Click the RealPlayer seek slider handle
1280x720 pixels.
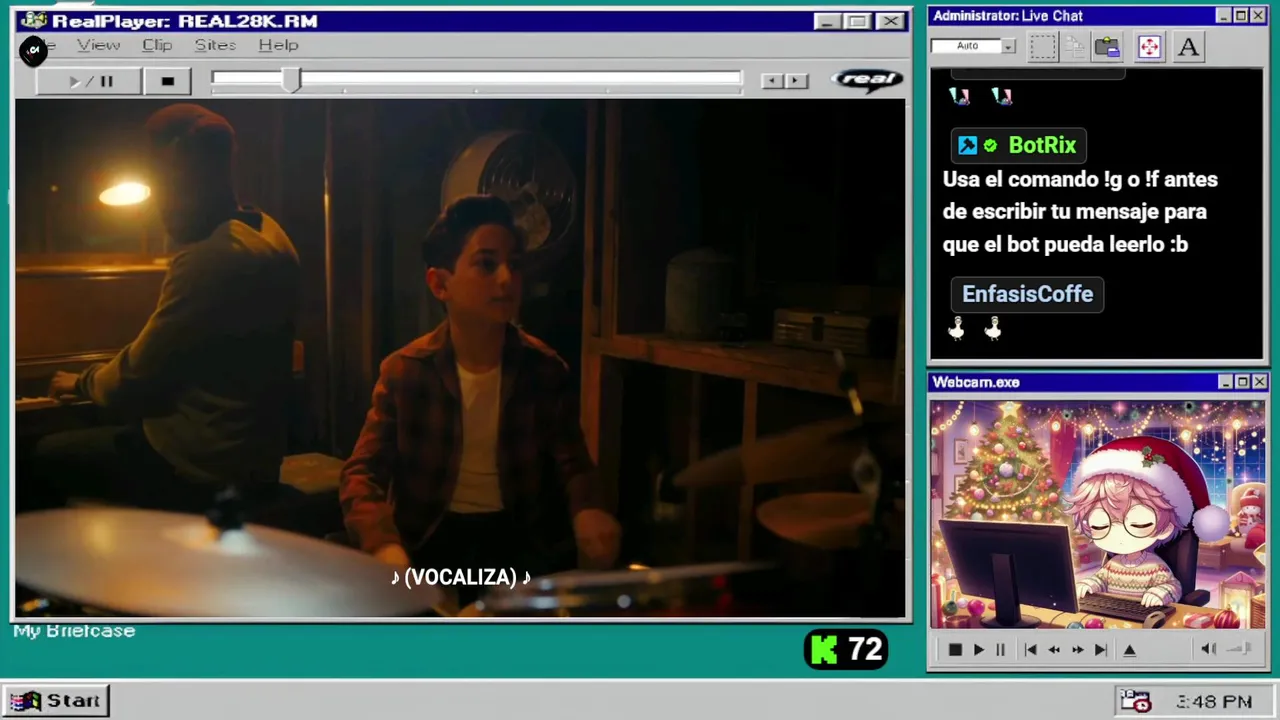[291, 80]
